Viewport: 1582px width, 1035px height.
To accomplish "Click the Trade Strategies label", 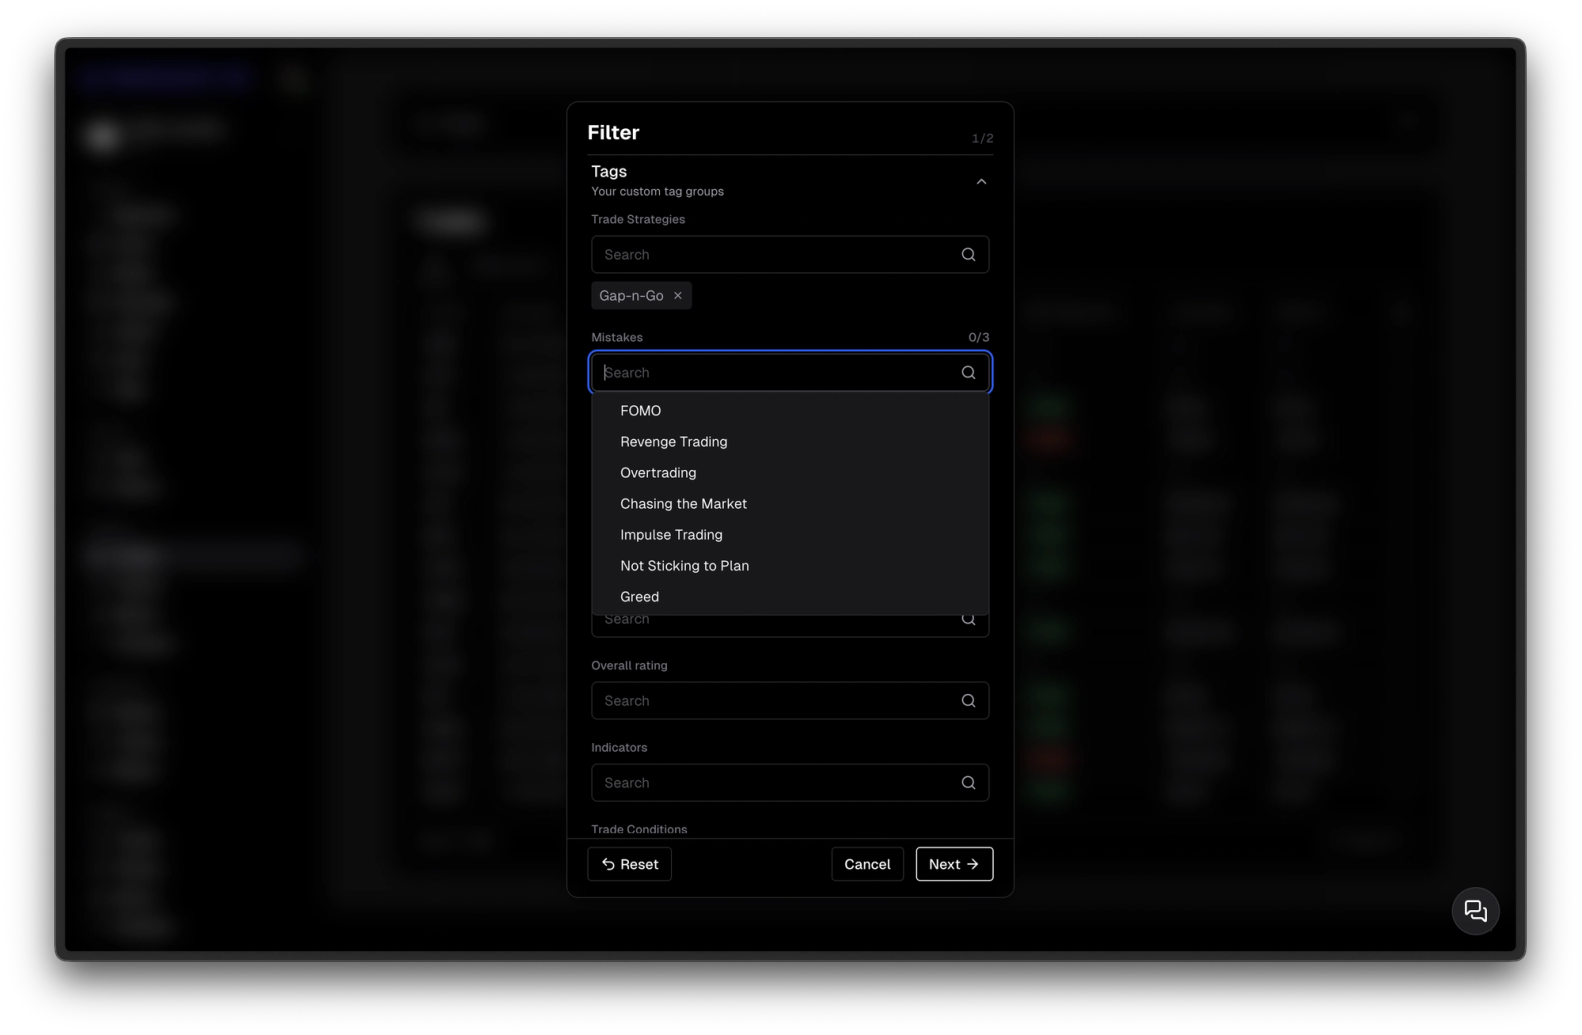I will pos(638,220).
